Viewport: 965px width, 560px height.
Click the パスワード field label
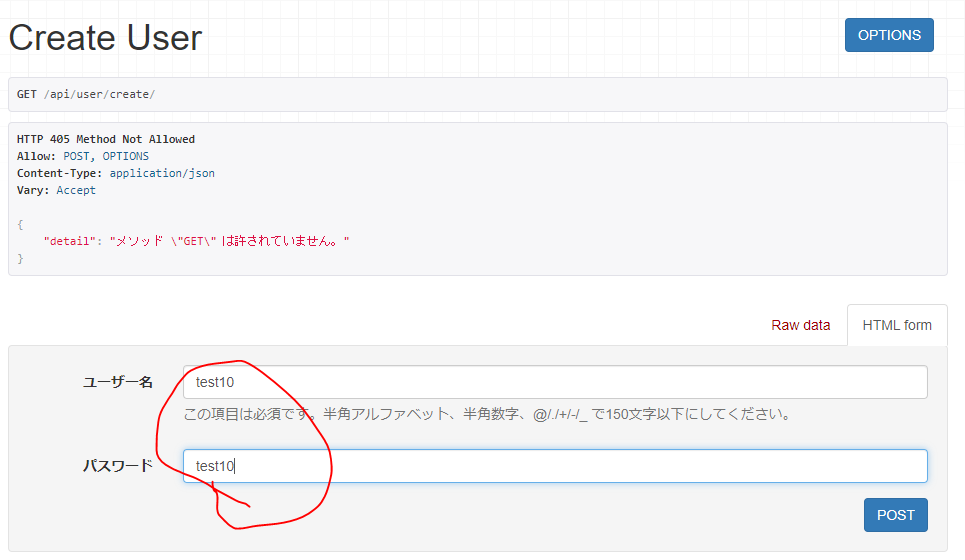tap(118, 466)
